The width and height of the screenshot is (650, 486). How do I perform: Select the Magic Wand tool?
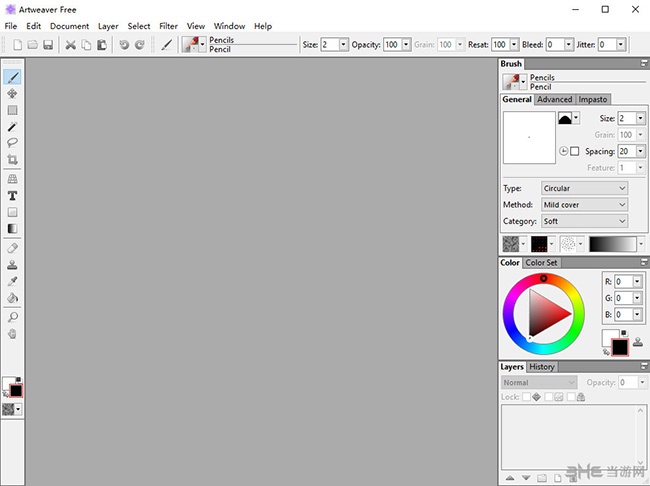[12, 126]
